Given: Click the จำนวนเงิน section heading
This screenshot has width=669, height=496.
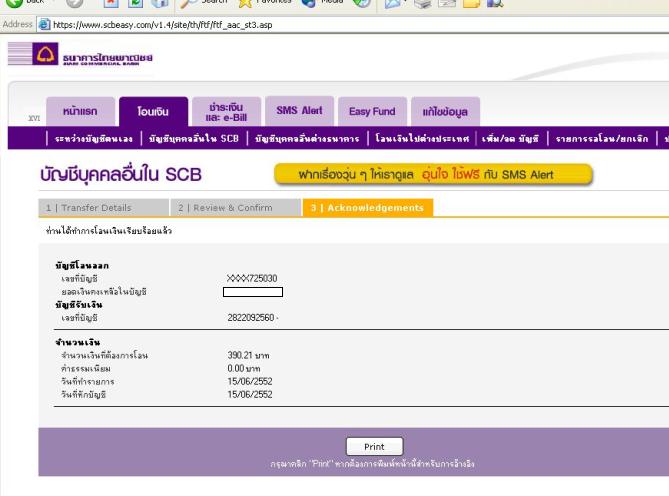Looking at the screenshot, I should click(77, 342).
